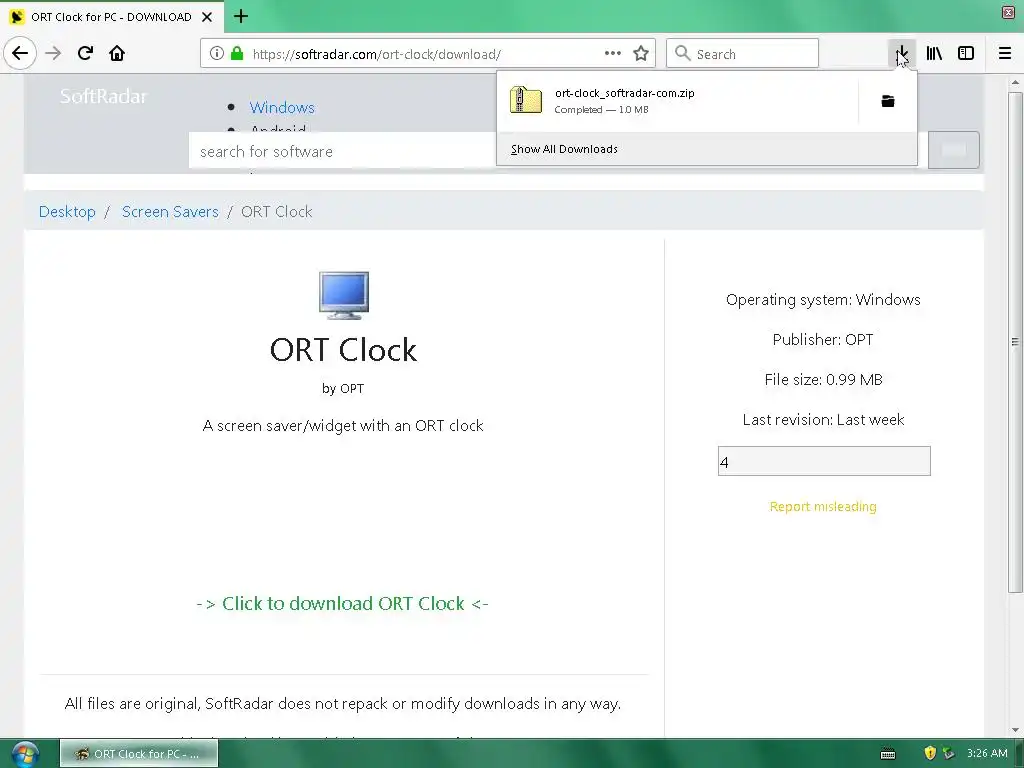Click scrollbar down arrow

1015,730
